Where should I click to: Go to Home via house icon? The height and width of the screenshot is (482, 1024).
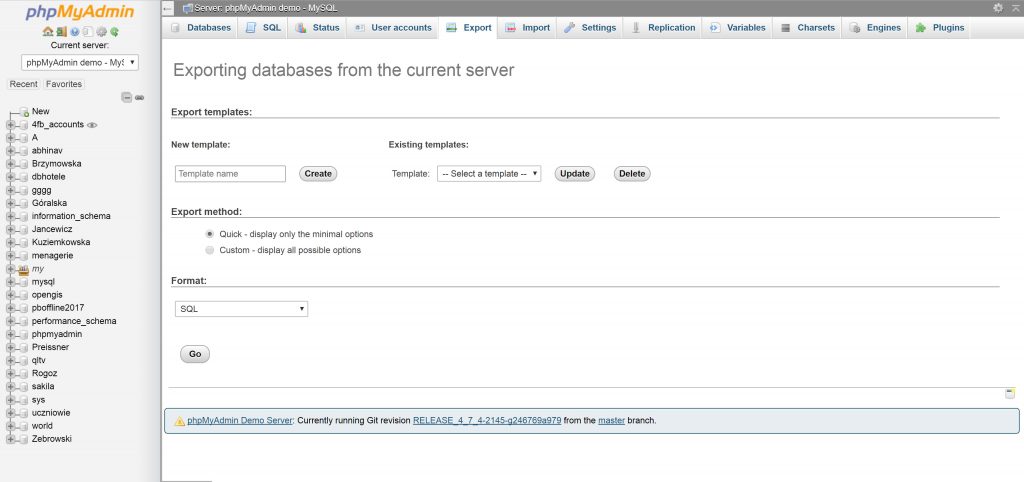point(48,31)
